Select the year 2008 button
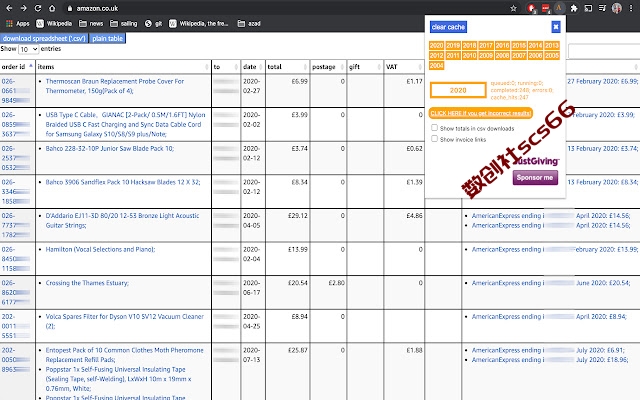This screenshot has width=640, height=400. 502,56
